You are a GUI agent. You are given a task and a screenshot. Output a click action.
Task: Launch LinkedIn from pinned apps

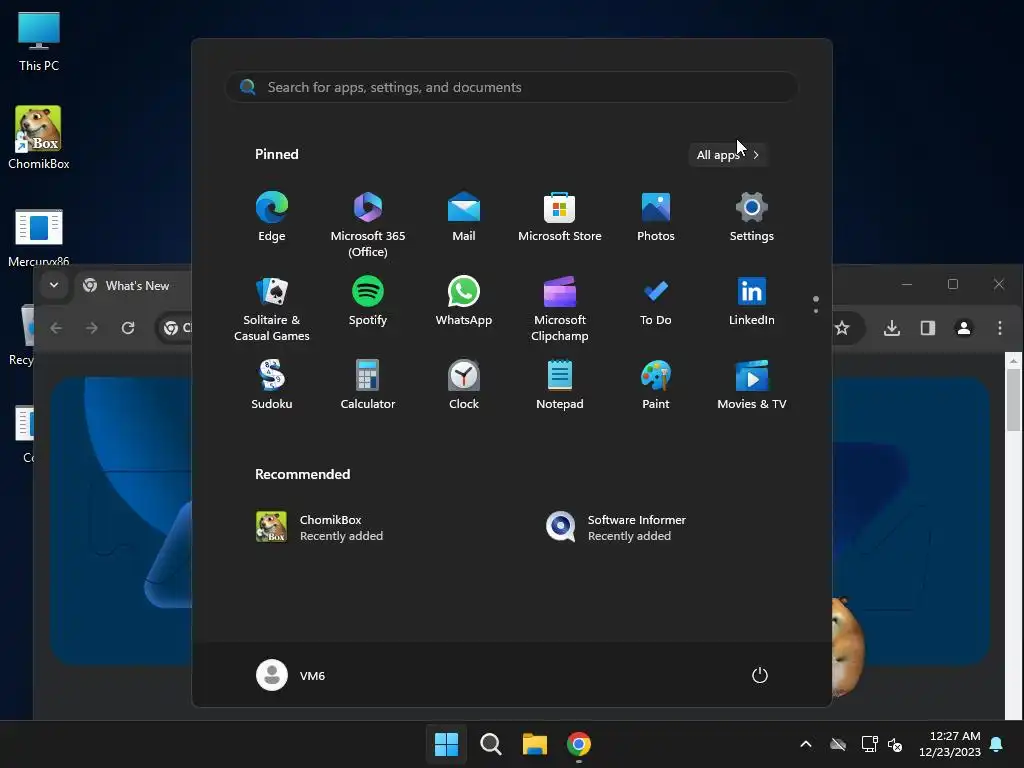click(x=752, y=302)
